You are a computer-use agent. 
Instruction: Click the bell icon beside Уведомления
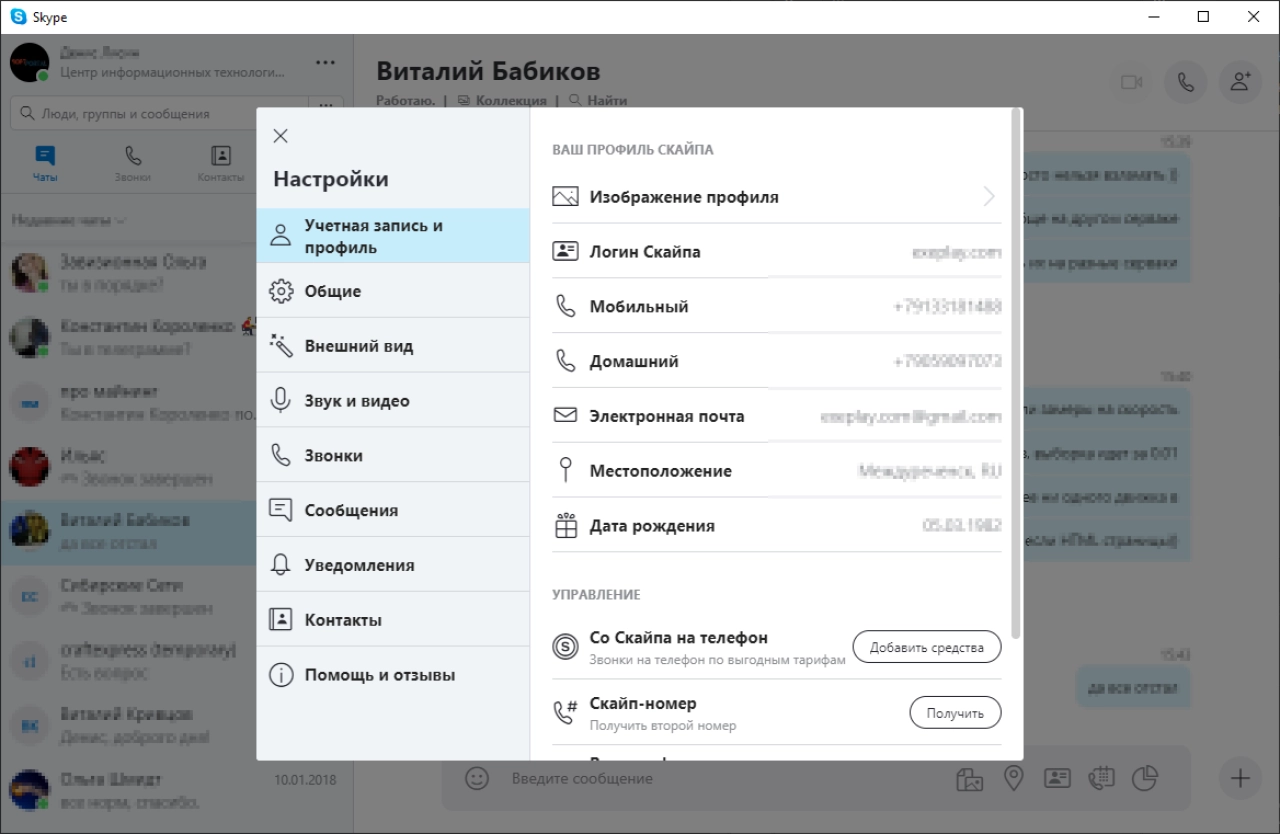pyautogui.click(x=281, y=565)
